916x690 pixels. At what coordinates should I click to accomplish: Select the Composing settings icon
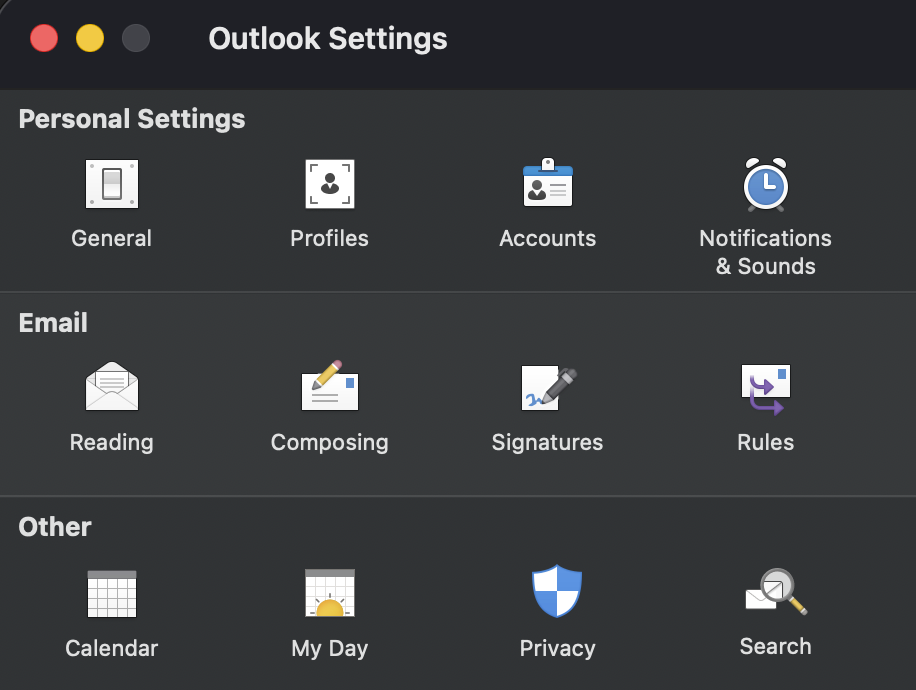point(329,387)
